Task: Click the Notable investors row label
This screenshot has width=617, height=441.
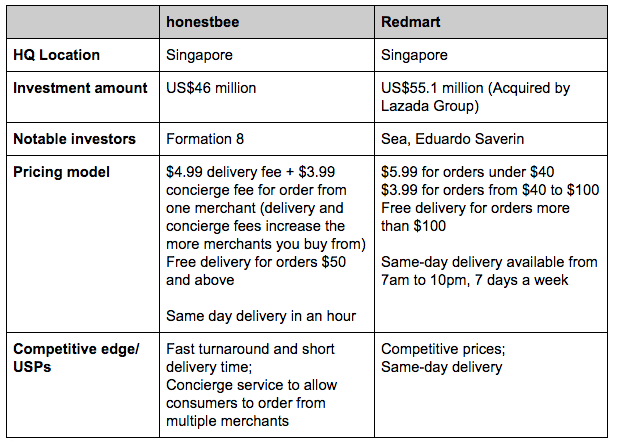Action: (74, 139)
